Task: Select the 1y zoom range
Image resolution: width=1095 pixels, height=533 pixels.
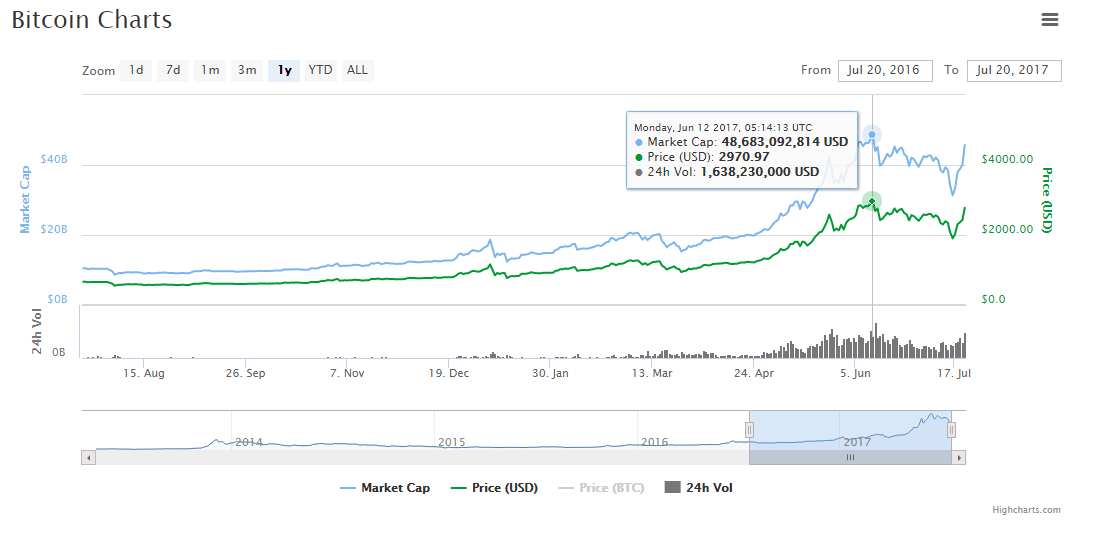Action: click(x=284, y=71)
